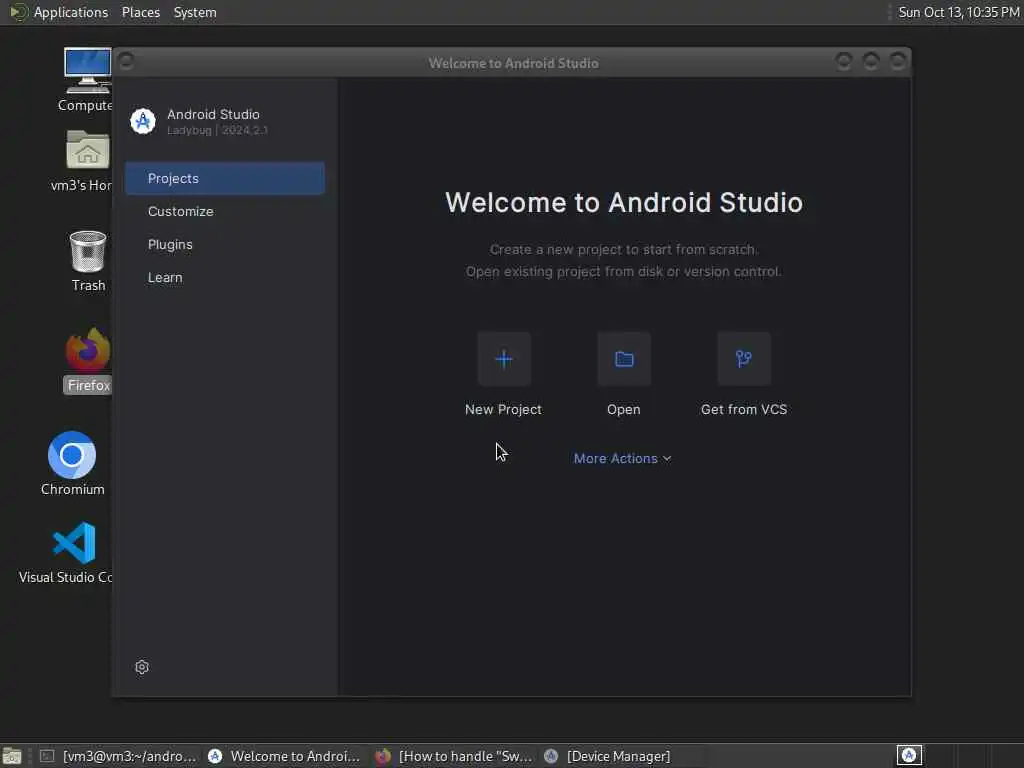Screen dimensions: 1024x768
Task: Click the New Project label
Action: tap(504, 409)
